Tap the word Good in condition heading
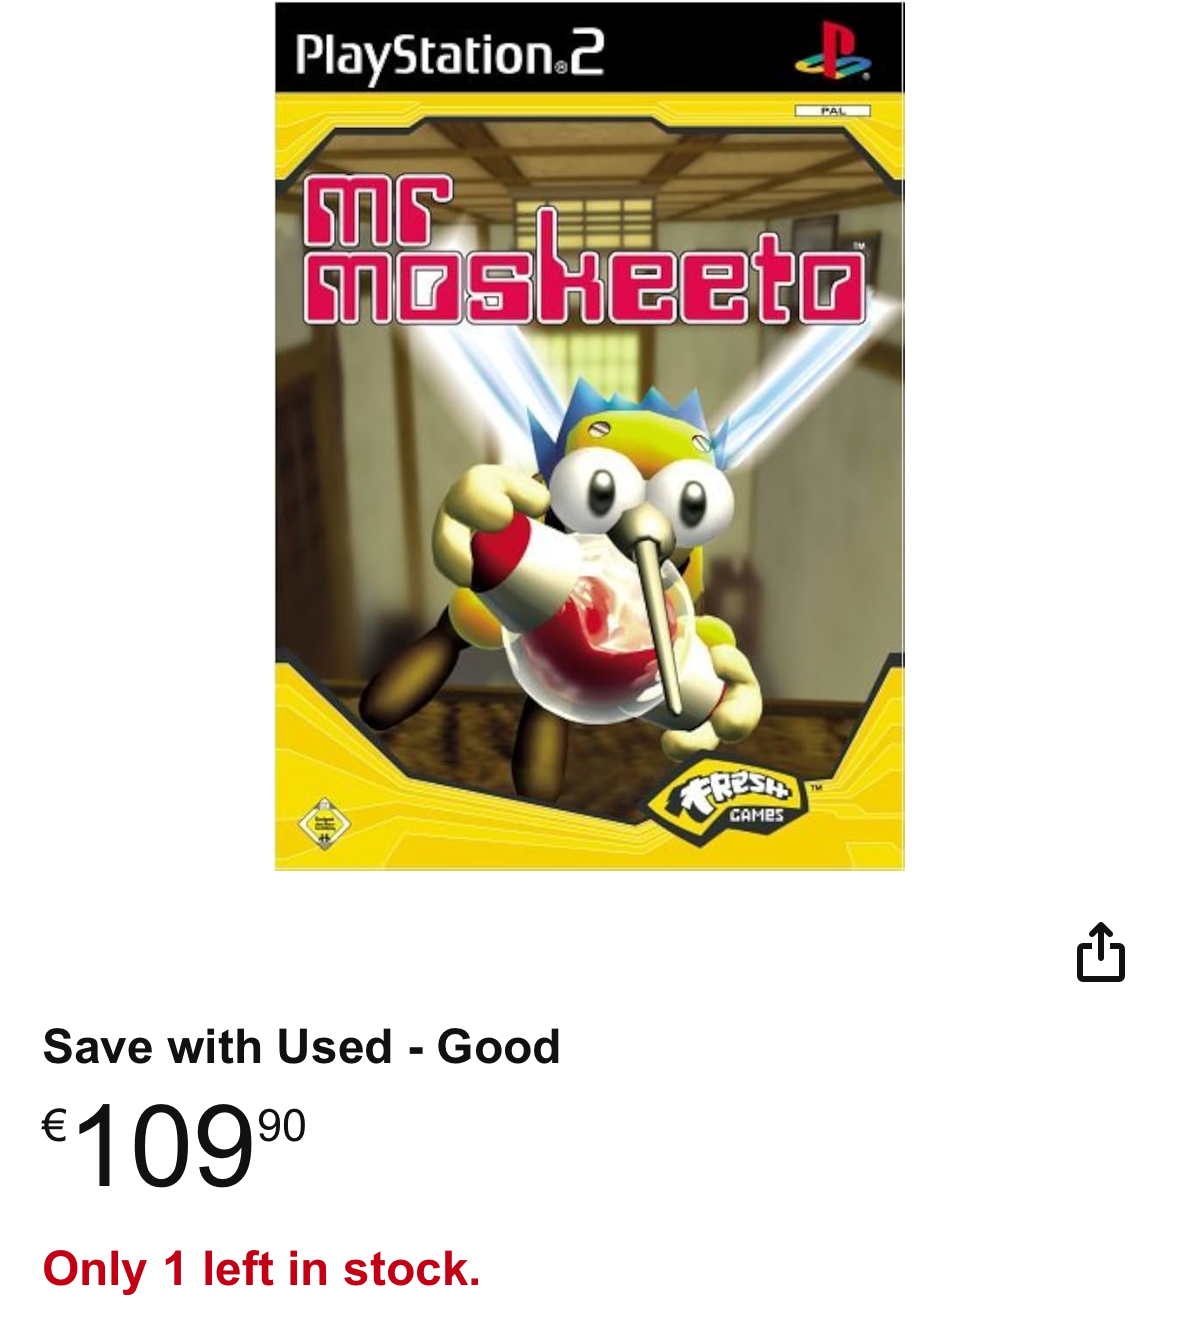1179x1333 pixels. (499, 1047)
